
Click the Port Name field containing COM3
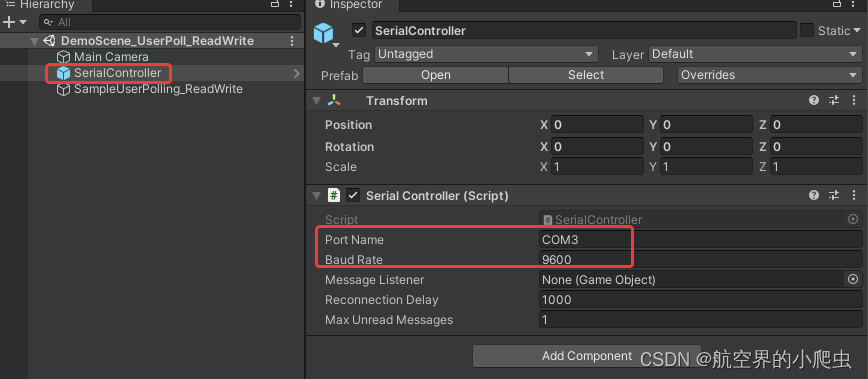tap(700, 240)
